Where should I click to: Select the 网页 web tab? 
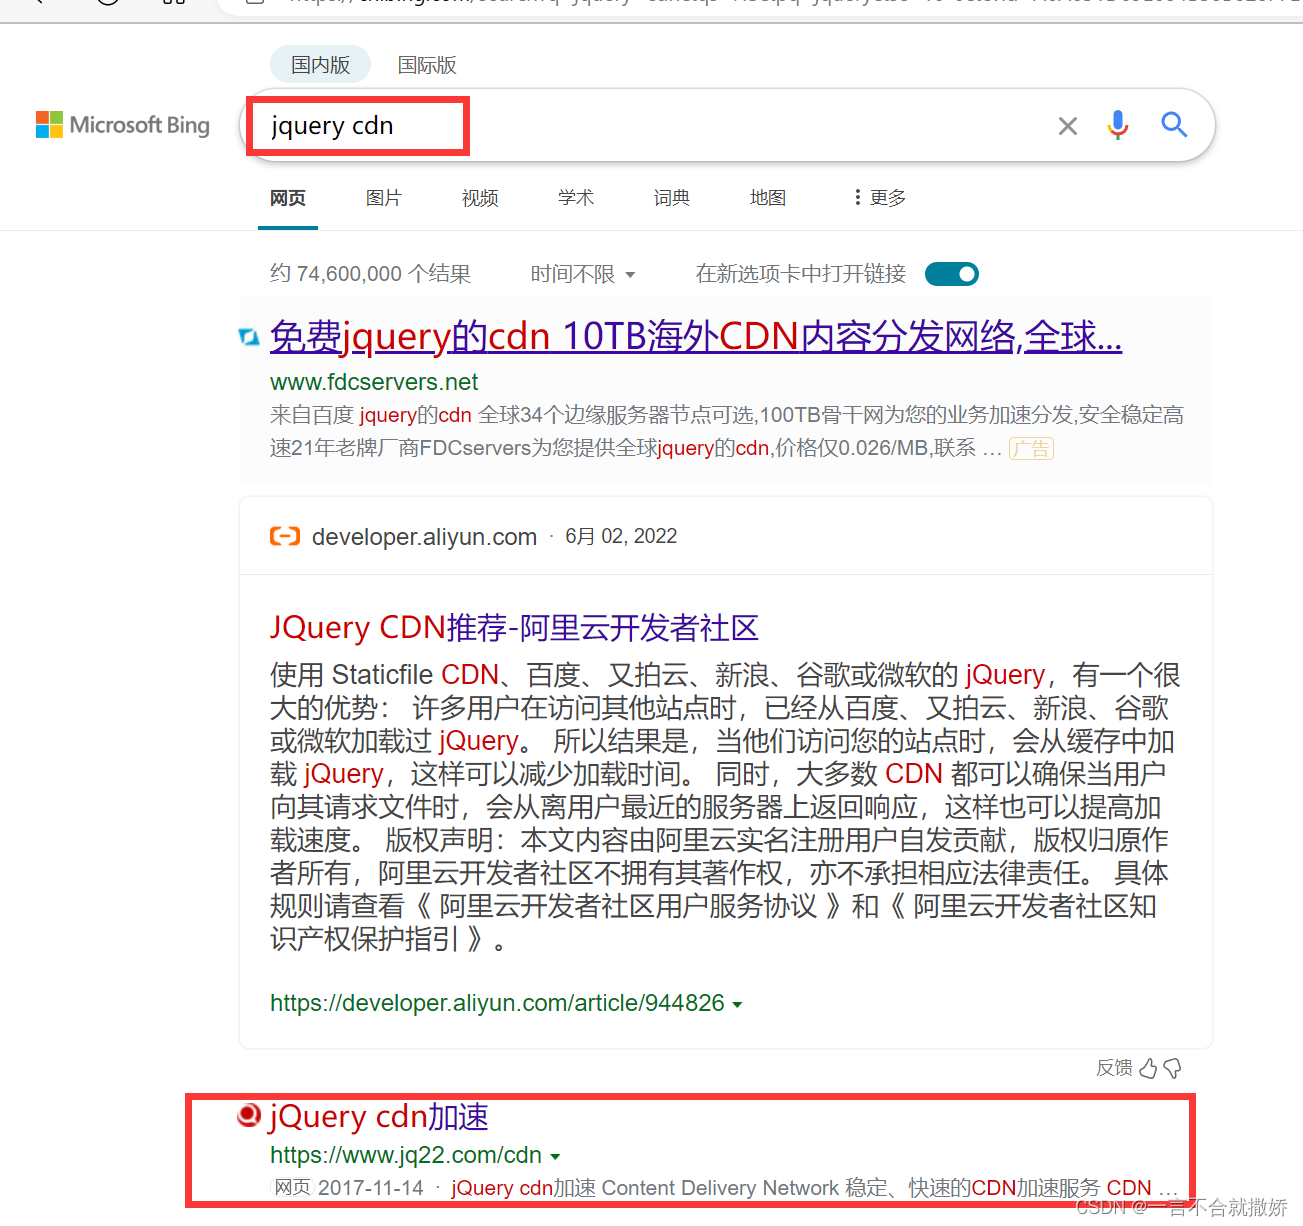tap(288, 198)
